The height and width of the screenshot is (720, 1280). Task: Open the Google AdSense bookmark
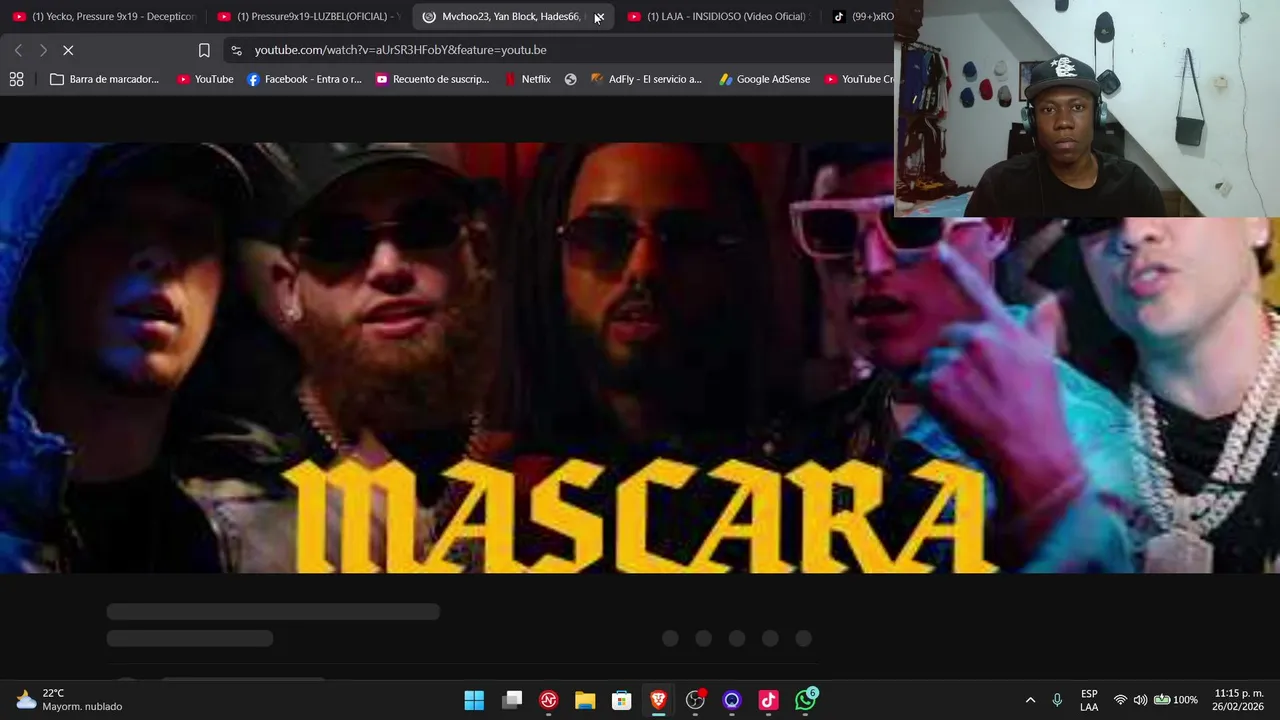[764, 79]
